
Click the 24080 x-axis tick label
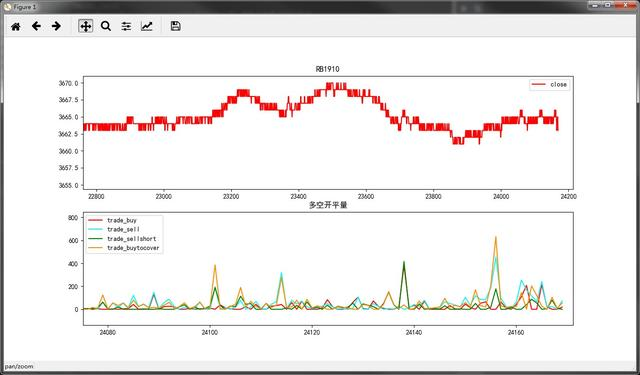pos(108,333)
